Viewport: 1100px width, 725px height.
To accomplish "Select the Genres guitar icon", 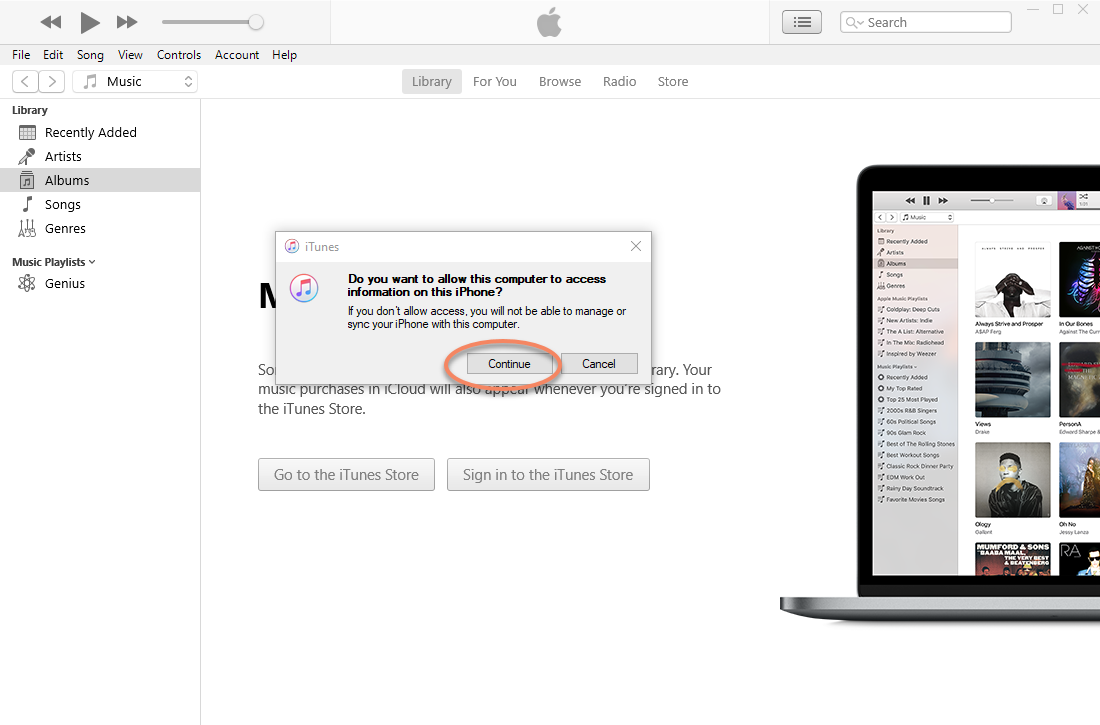I will coord(27,228).
